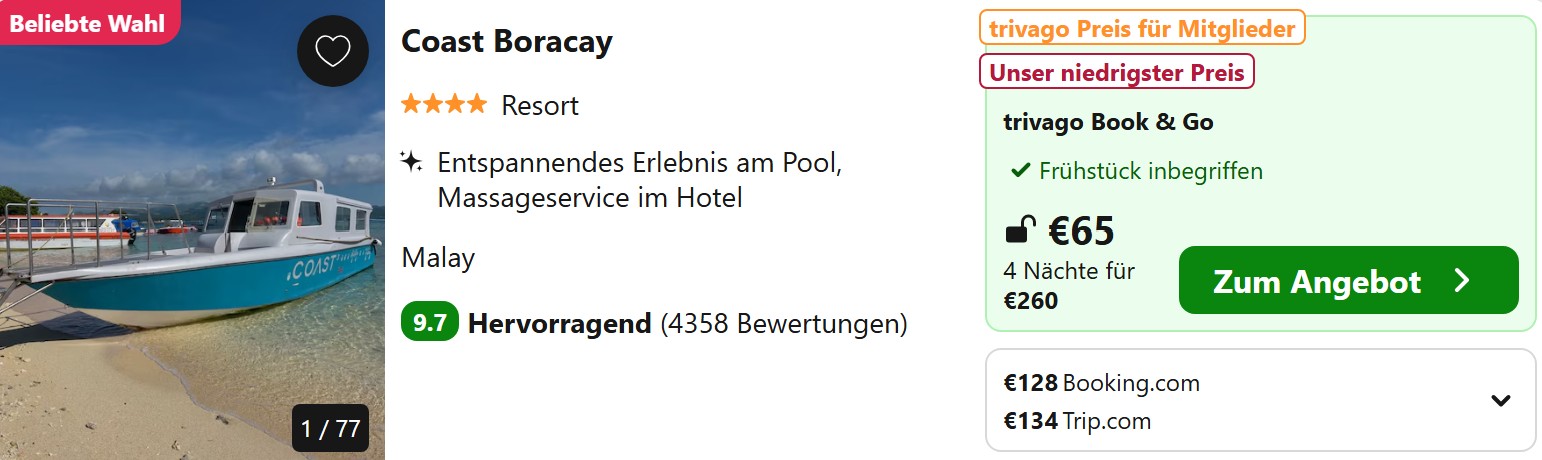Screen dimensions: 1542x460
Task: Click the four-star rating icons
Action: click(x=444, y=104)
